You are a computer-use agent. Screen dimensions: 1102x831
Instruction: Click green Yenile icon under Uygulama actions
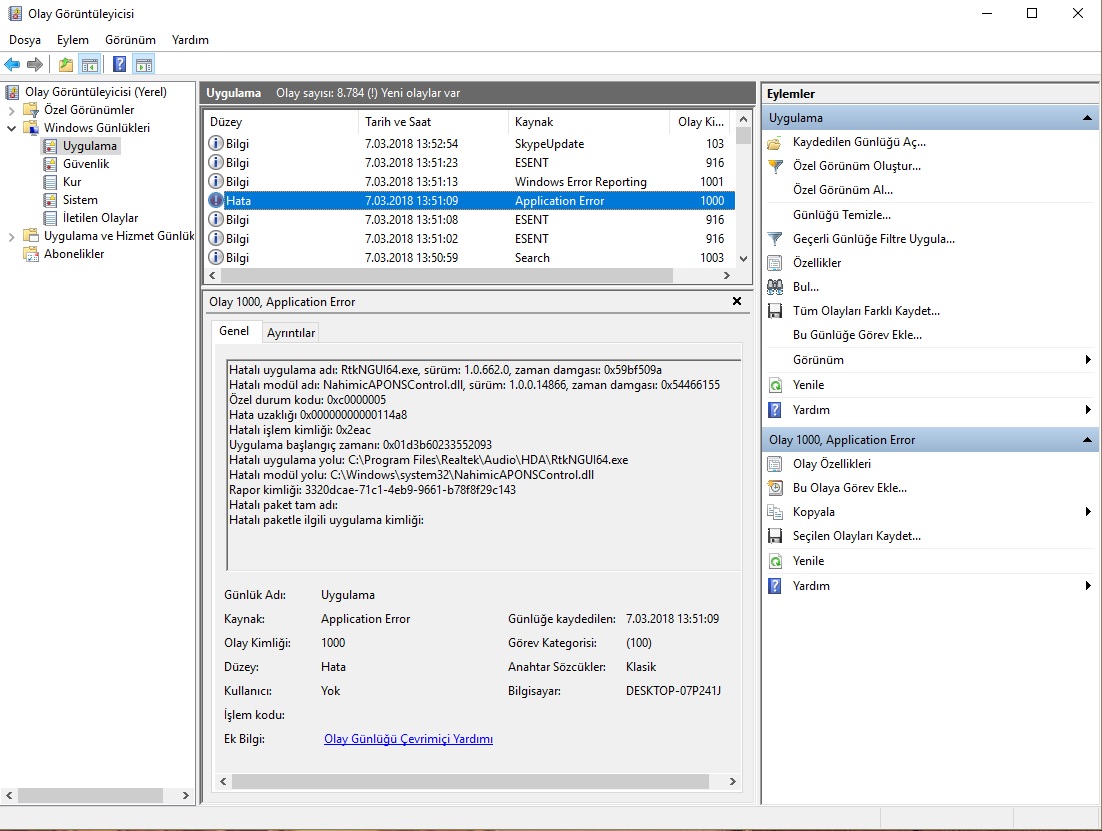pos(775,385)
